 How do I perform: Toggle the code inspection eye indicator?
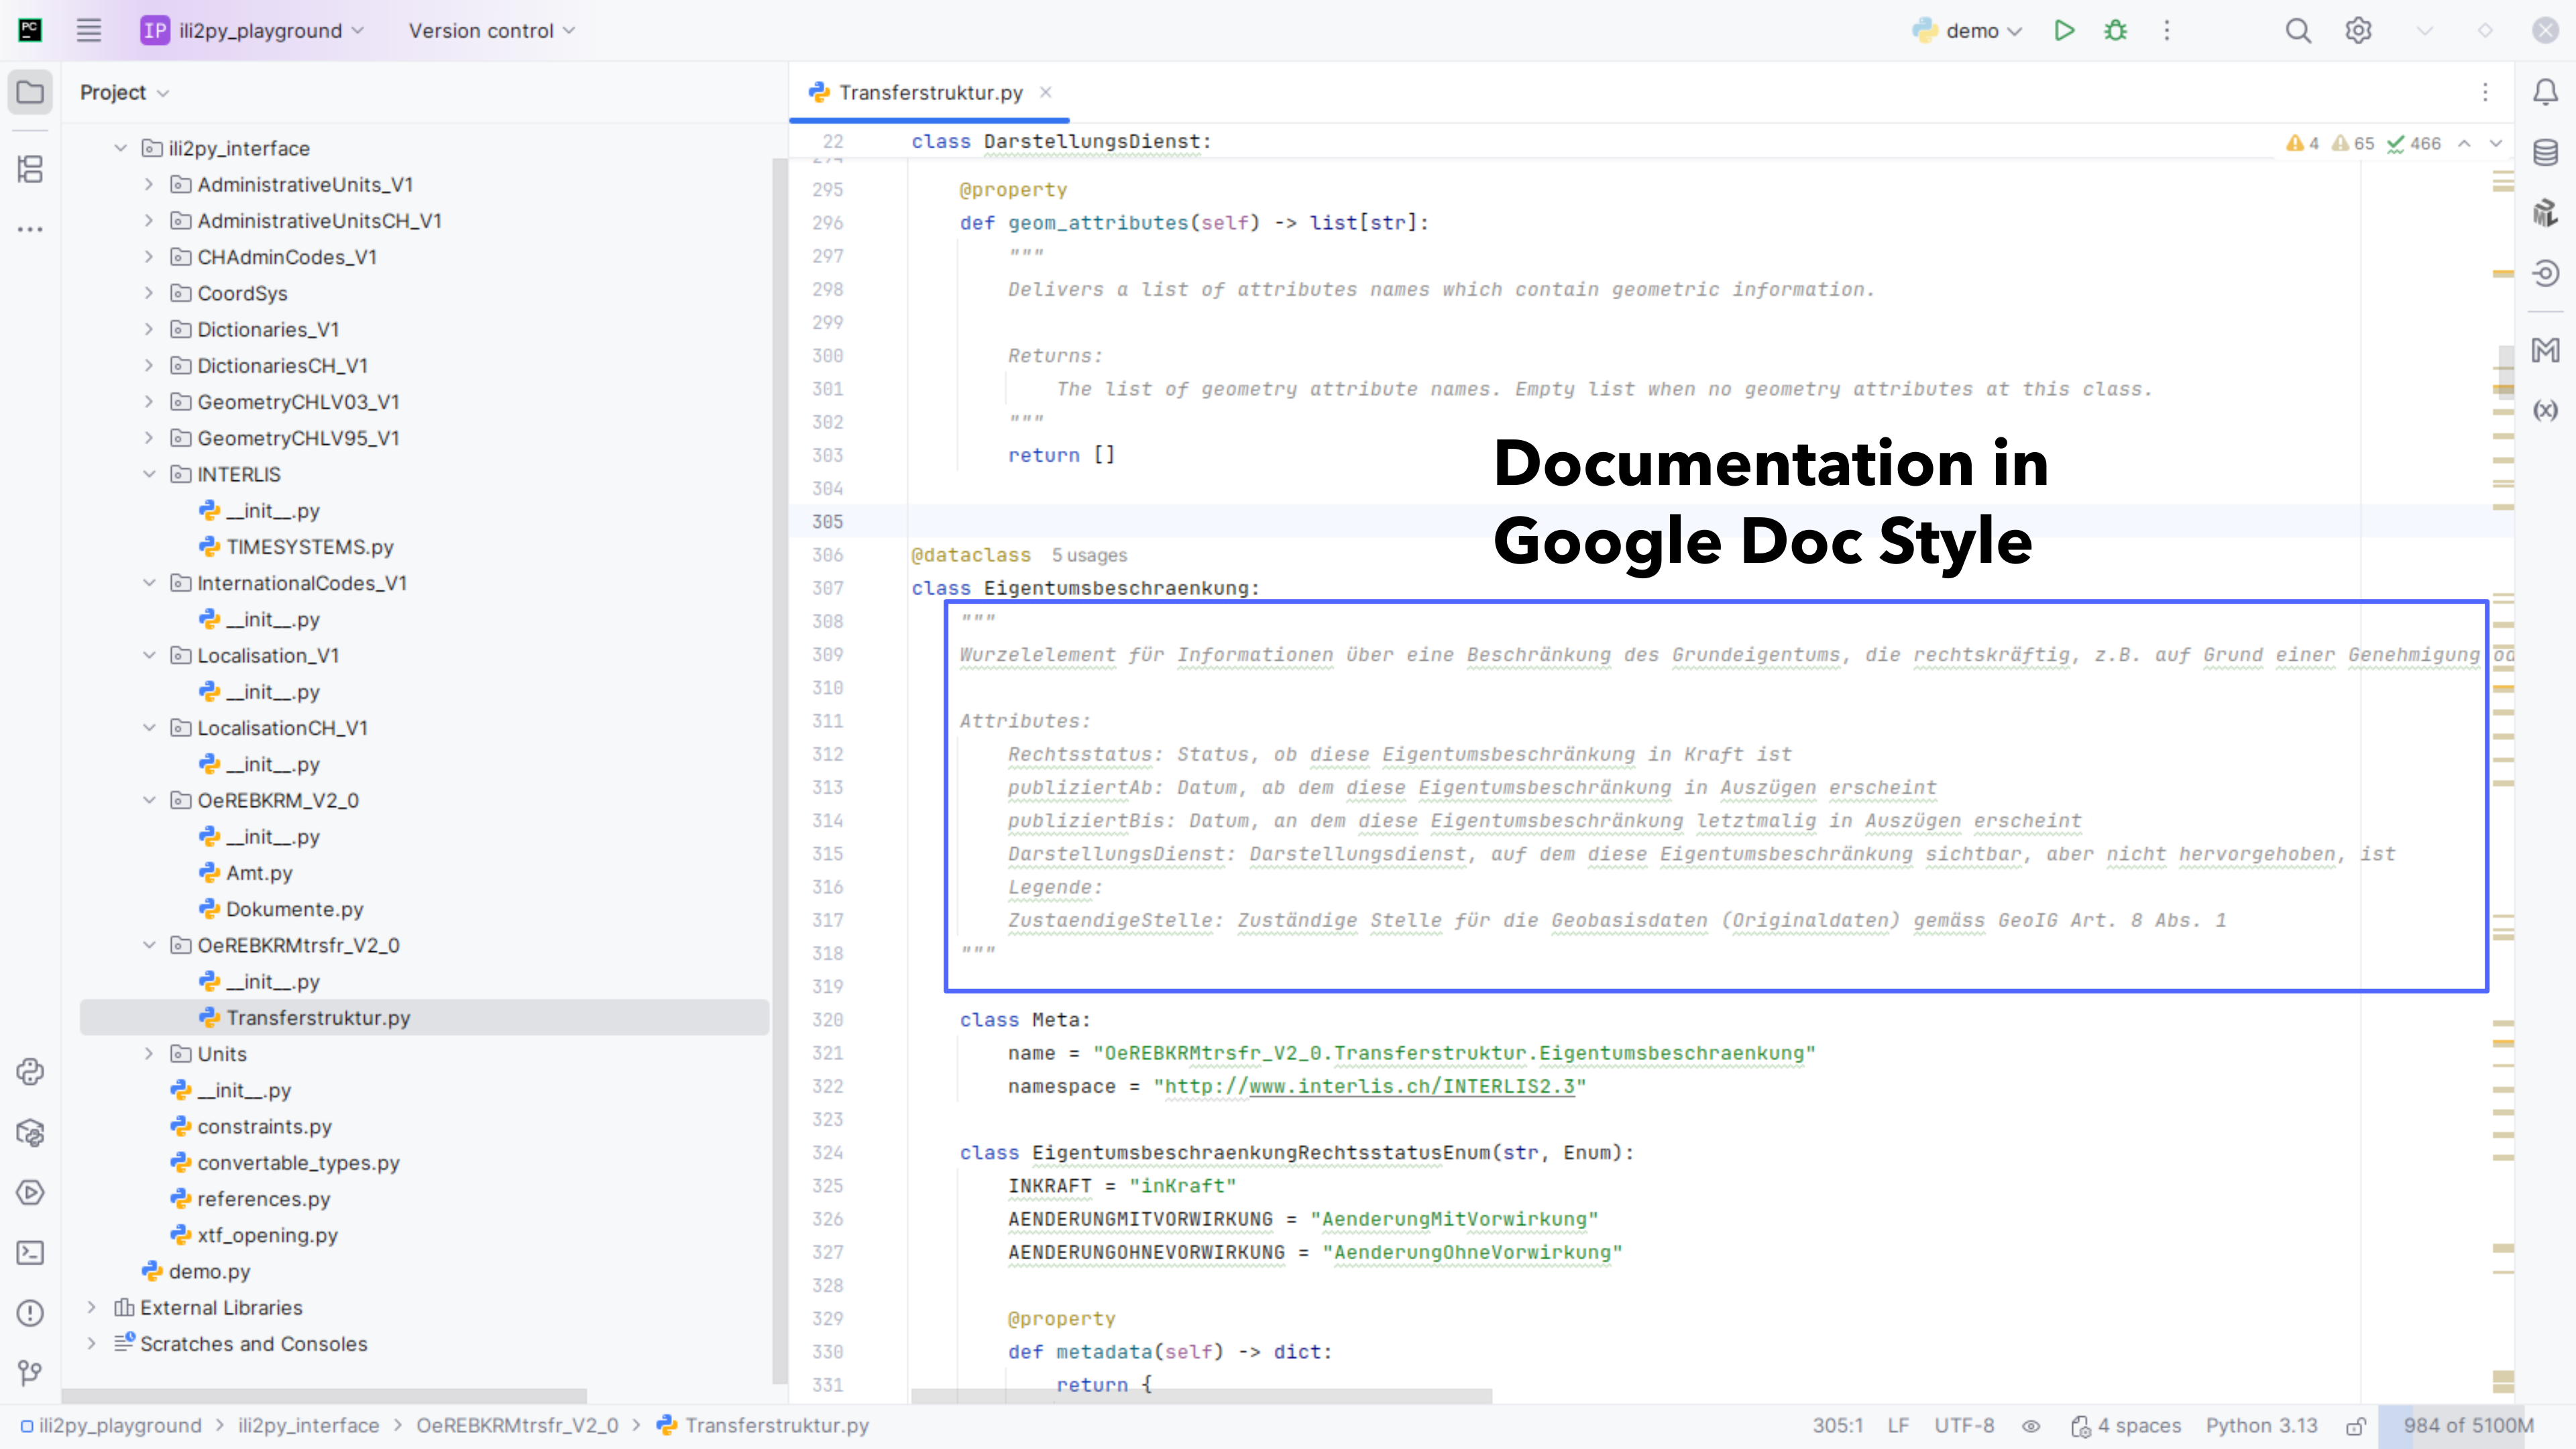[2031, 1426]
